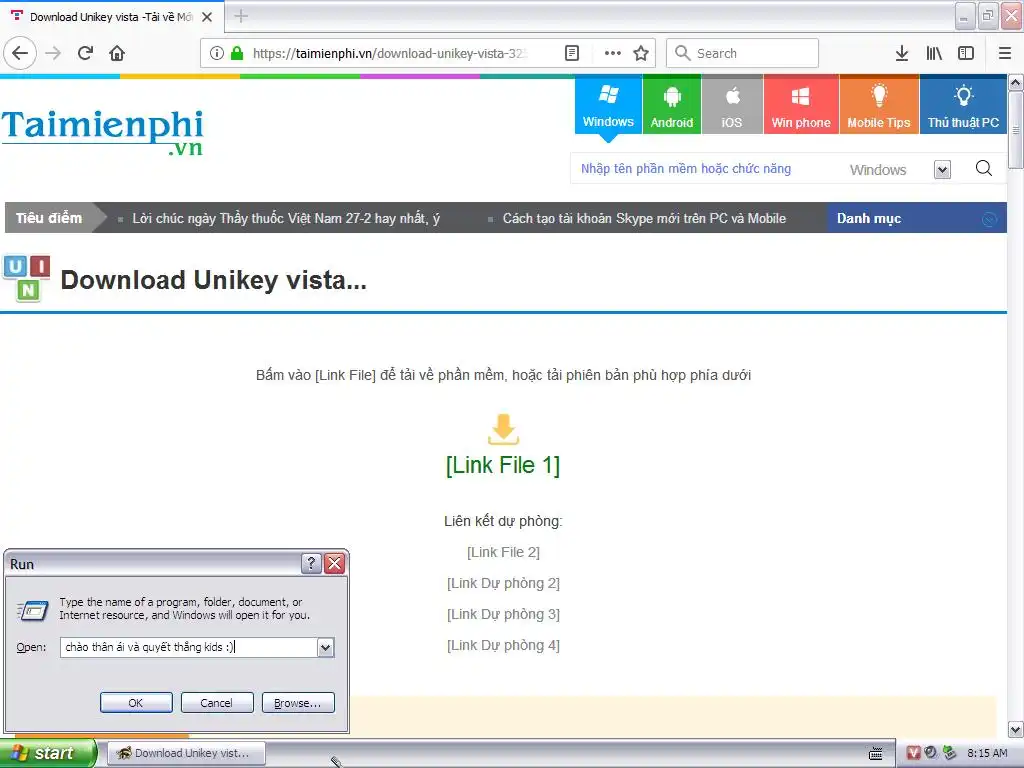Open Lời chúc ngày Thầy thuốc article
The image size is (1024, 768).
(x=286, y=218)
